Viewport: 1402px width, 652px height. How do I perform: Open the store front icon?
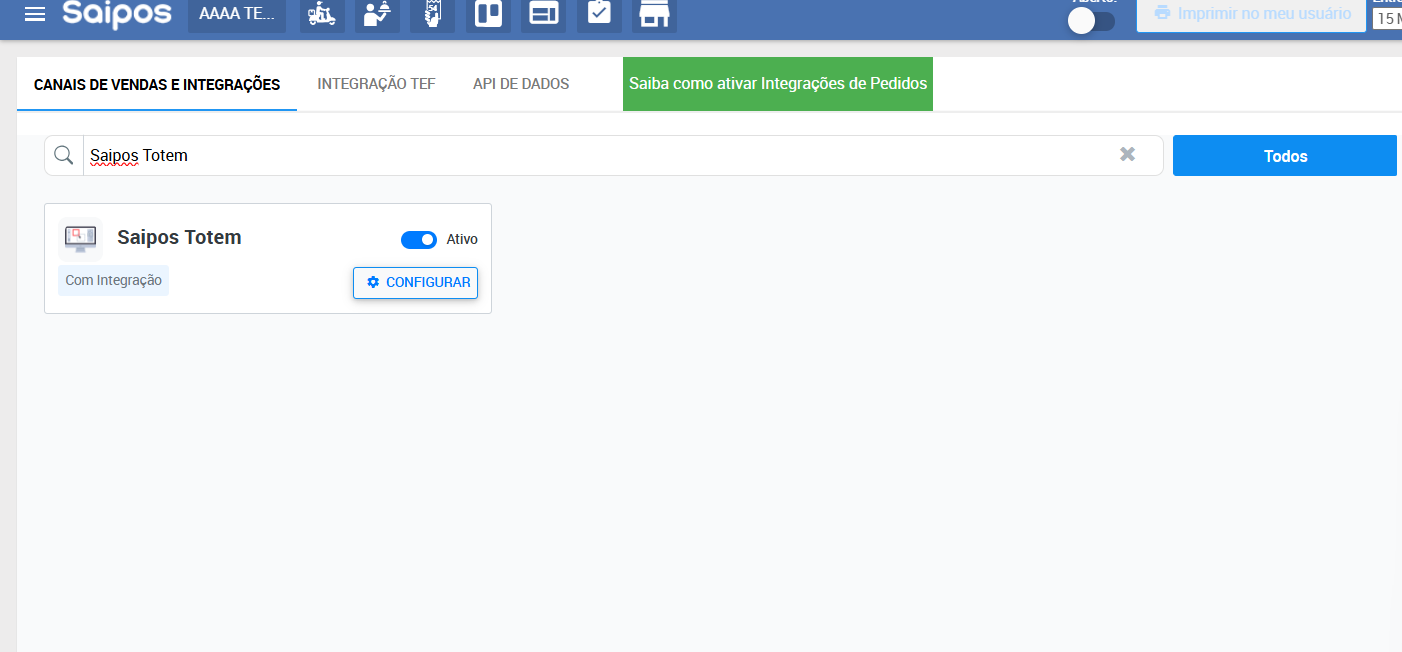click(x=654, y=15)
